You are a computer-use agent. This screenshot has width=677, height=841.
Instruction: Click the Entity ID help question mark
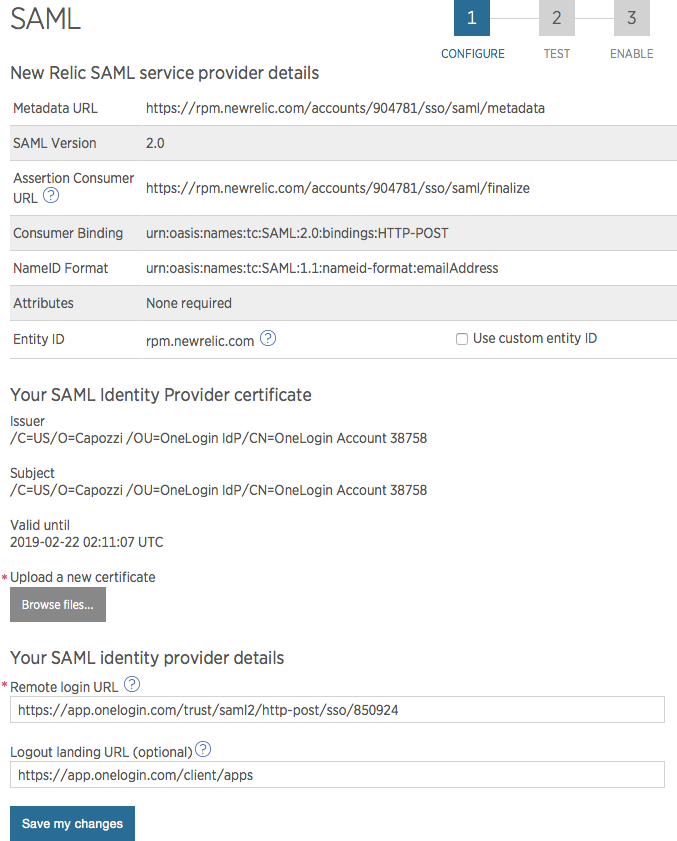pos(268,339)
